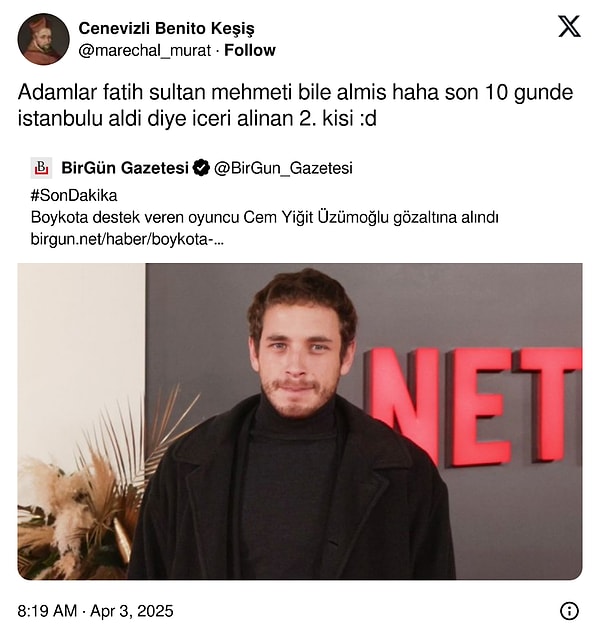Click BirGün Gazetesi's verified badge
This screenshot has height=641, width=600.
[201, 168]
